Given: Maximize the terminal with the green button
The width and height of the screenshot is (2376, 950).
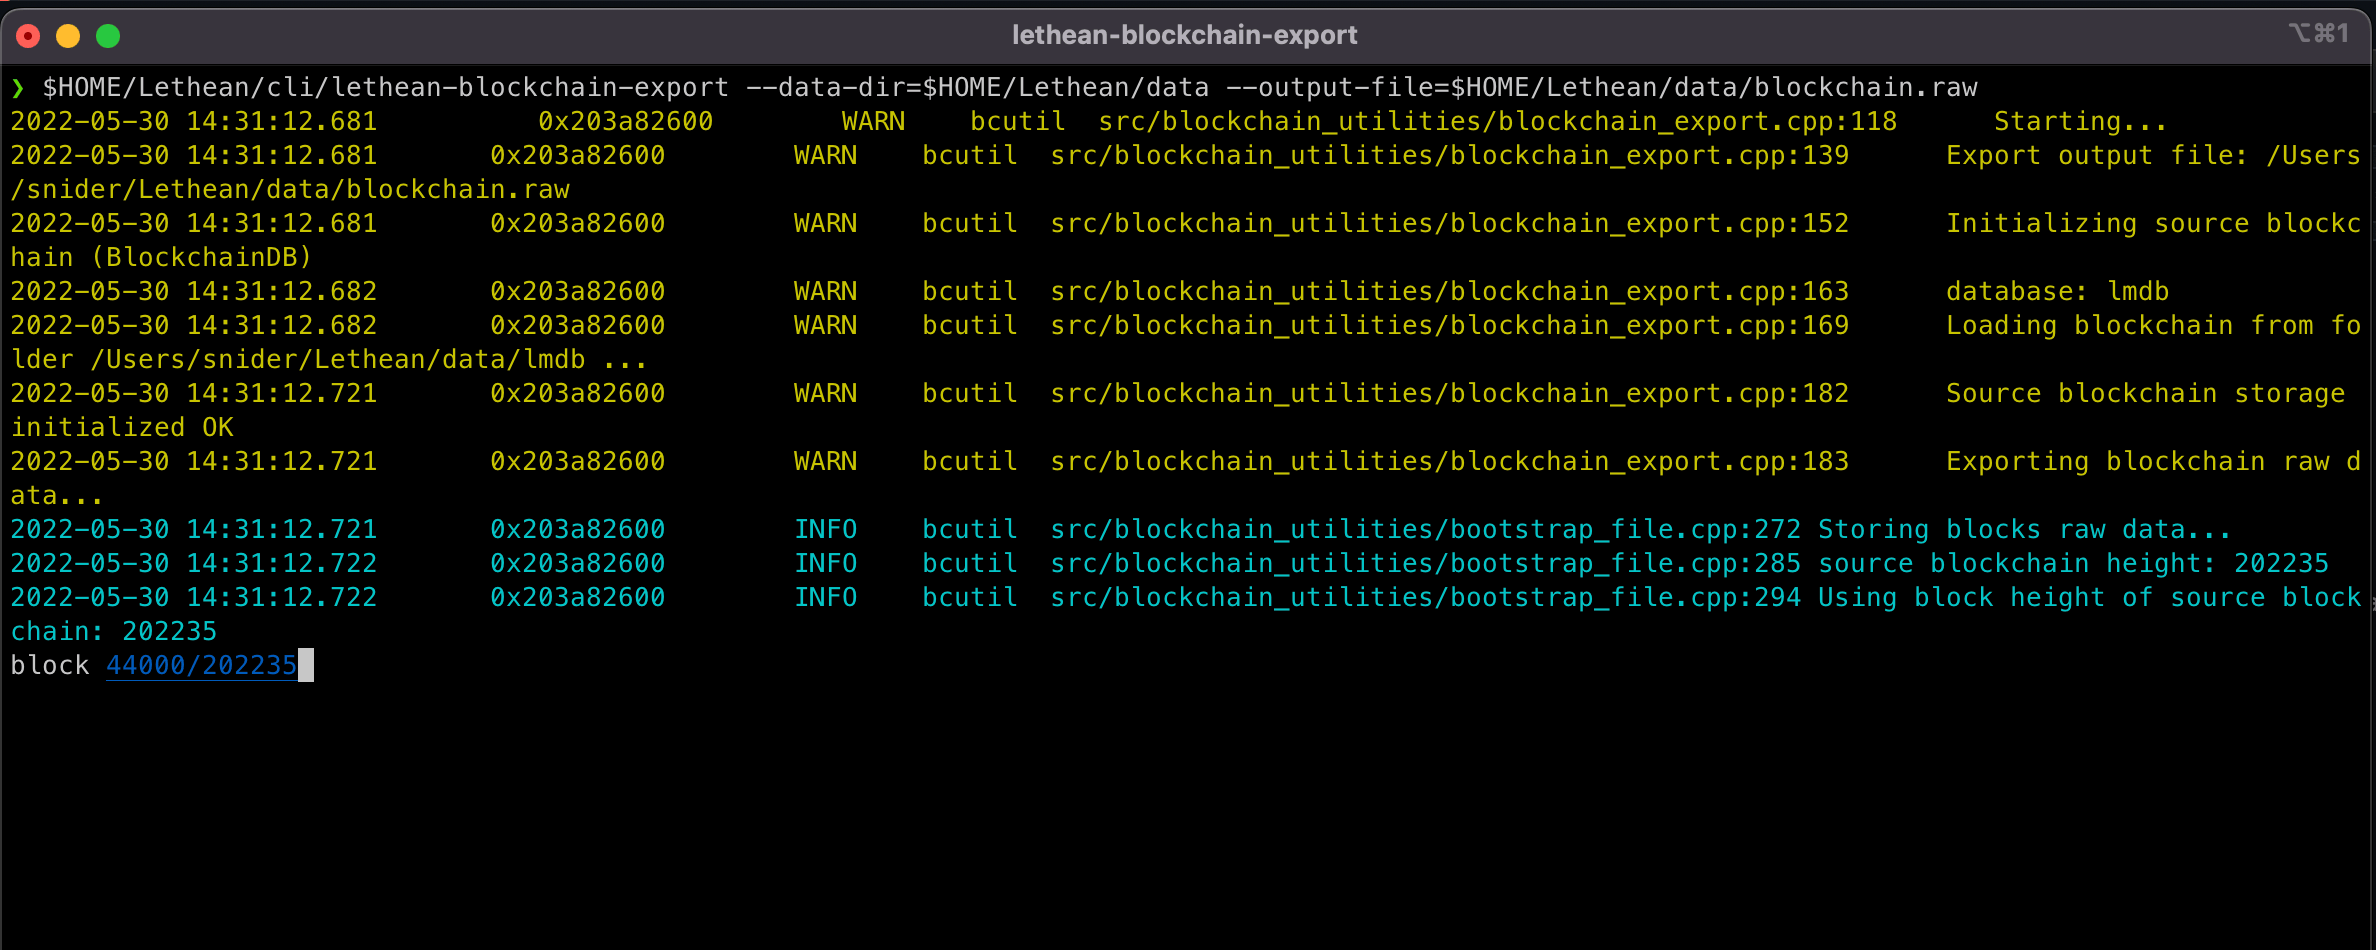Looking at the screenshot, I should [108, 37].
